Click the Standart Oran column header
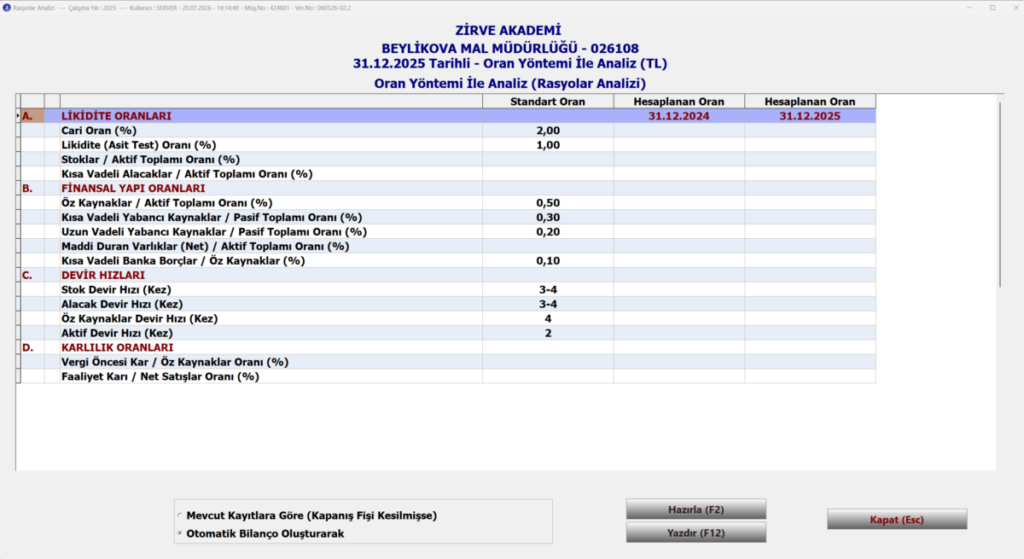1024x559 pixels. click(x=548, y=102)
